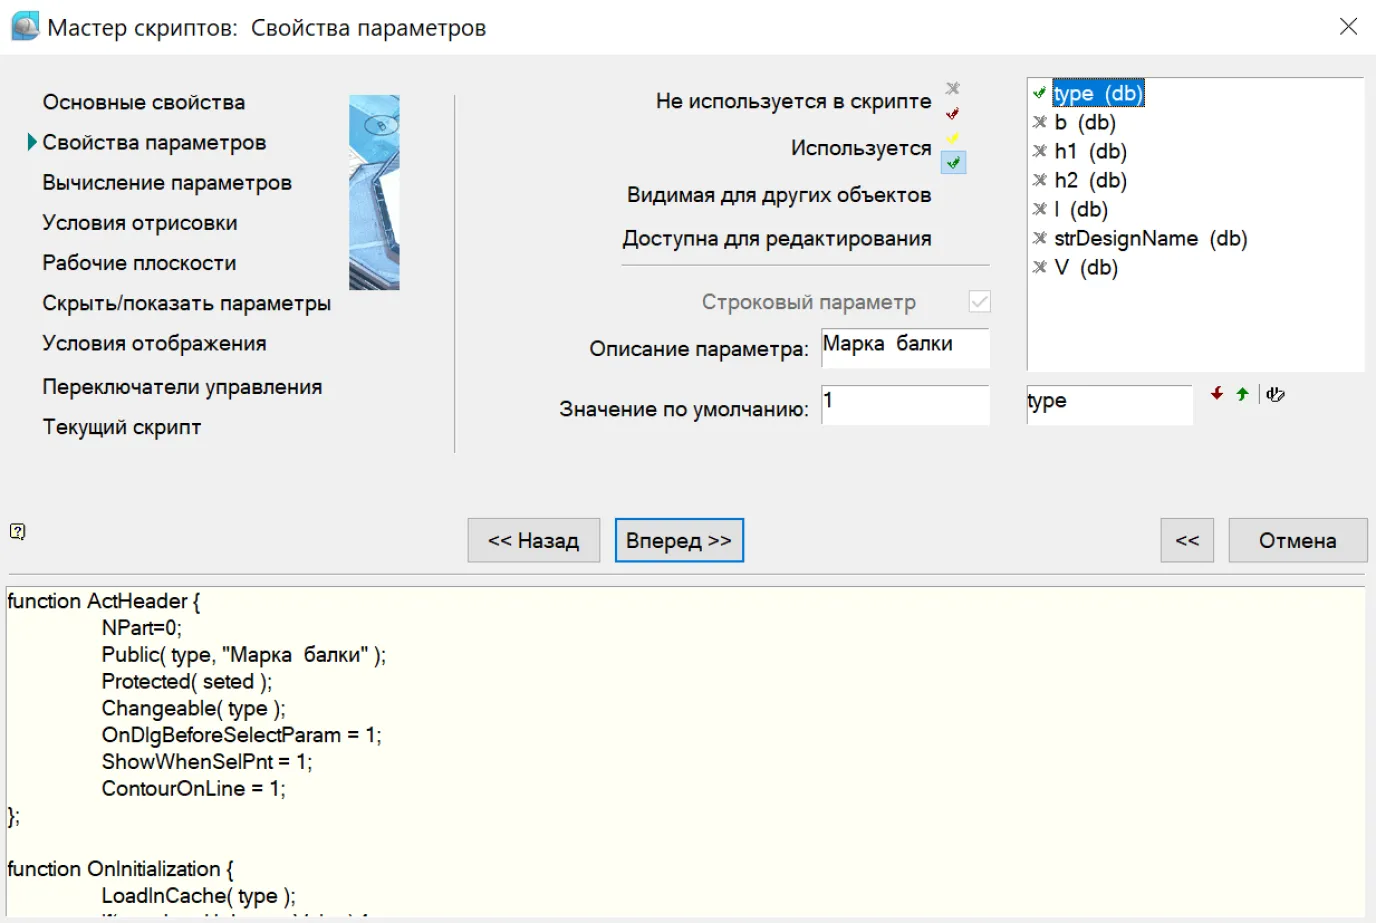The width and height of the screenshot is (1376, 923).
Task: Click the hand icon beside the arrows
Action: coord(1275,394)
